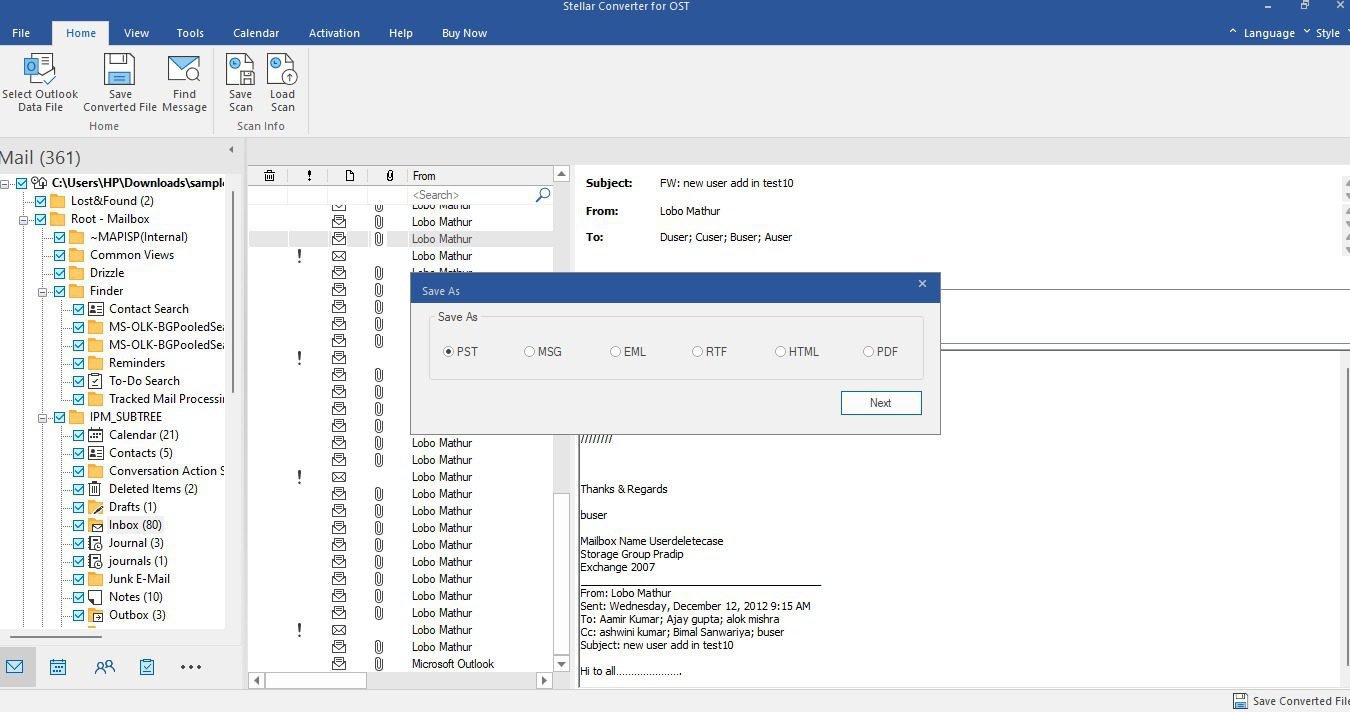
Task: Click the mail list horizontal scrollbar thumb
Action: click(x=316, y=681)
